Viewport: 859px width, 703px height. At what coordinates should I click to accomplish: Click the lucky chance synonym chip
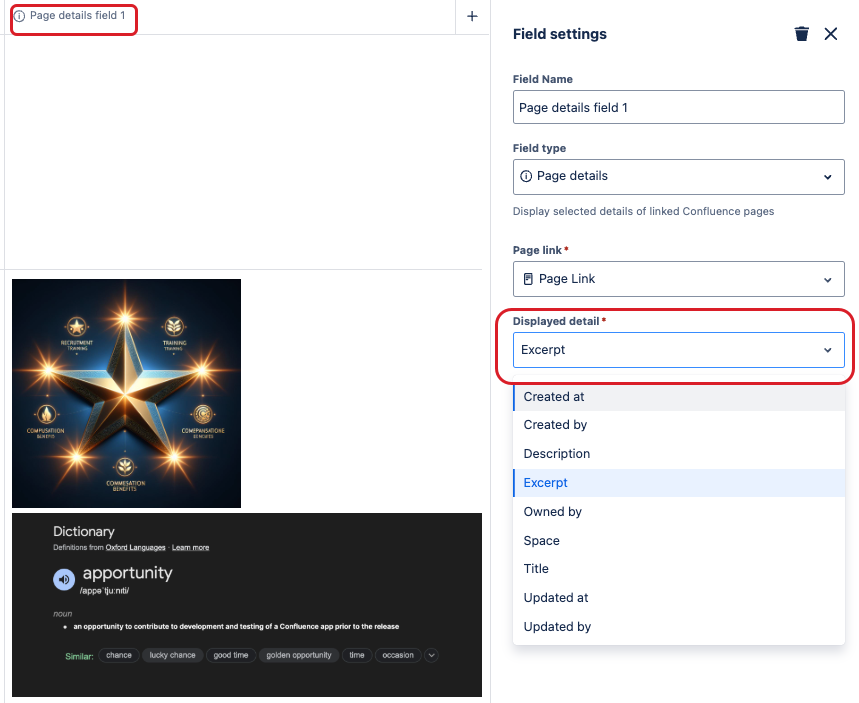[173, 655]
